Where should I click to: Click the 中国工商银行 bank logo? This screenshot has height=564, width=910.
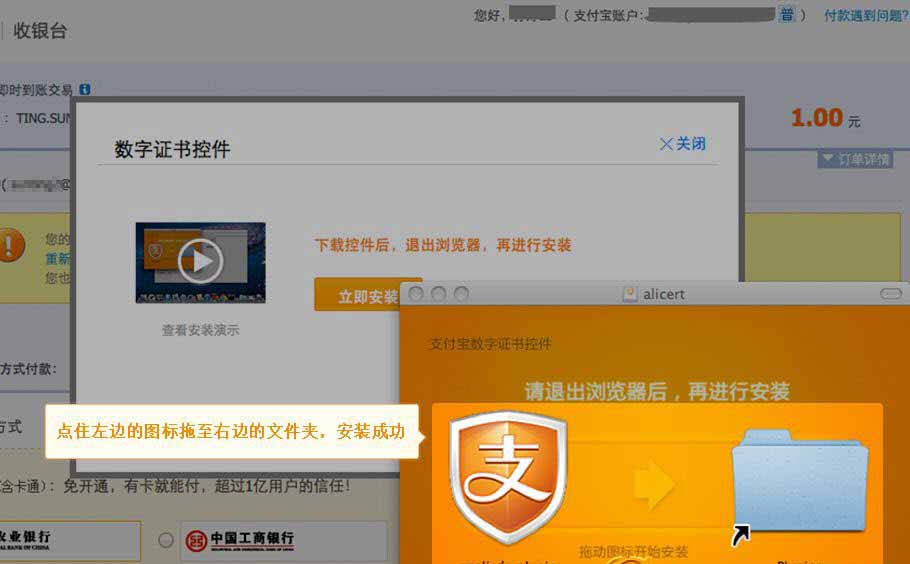click(240, 540)
